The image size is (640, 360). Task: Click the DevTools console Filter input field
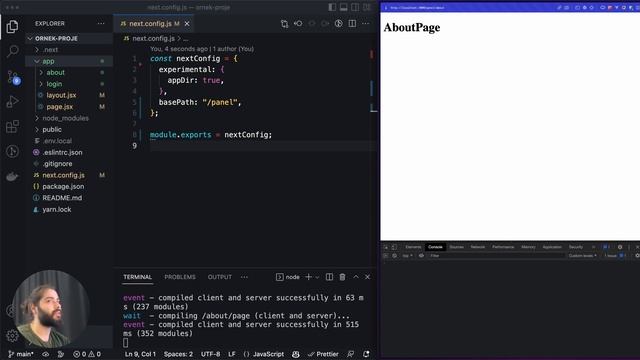pos(496,256)
